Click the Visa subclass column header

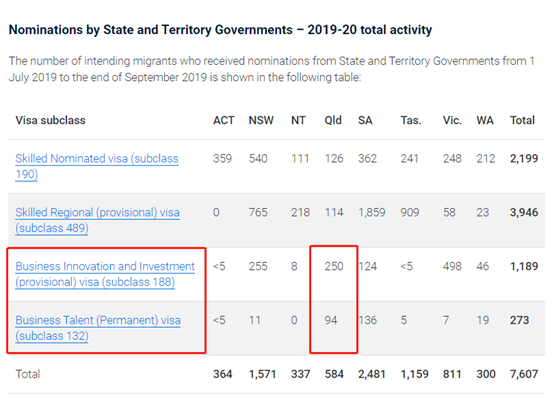(51, 120)
